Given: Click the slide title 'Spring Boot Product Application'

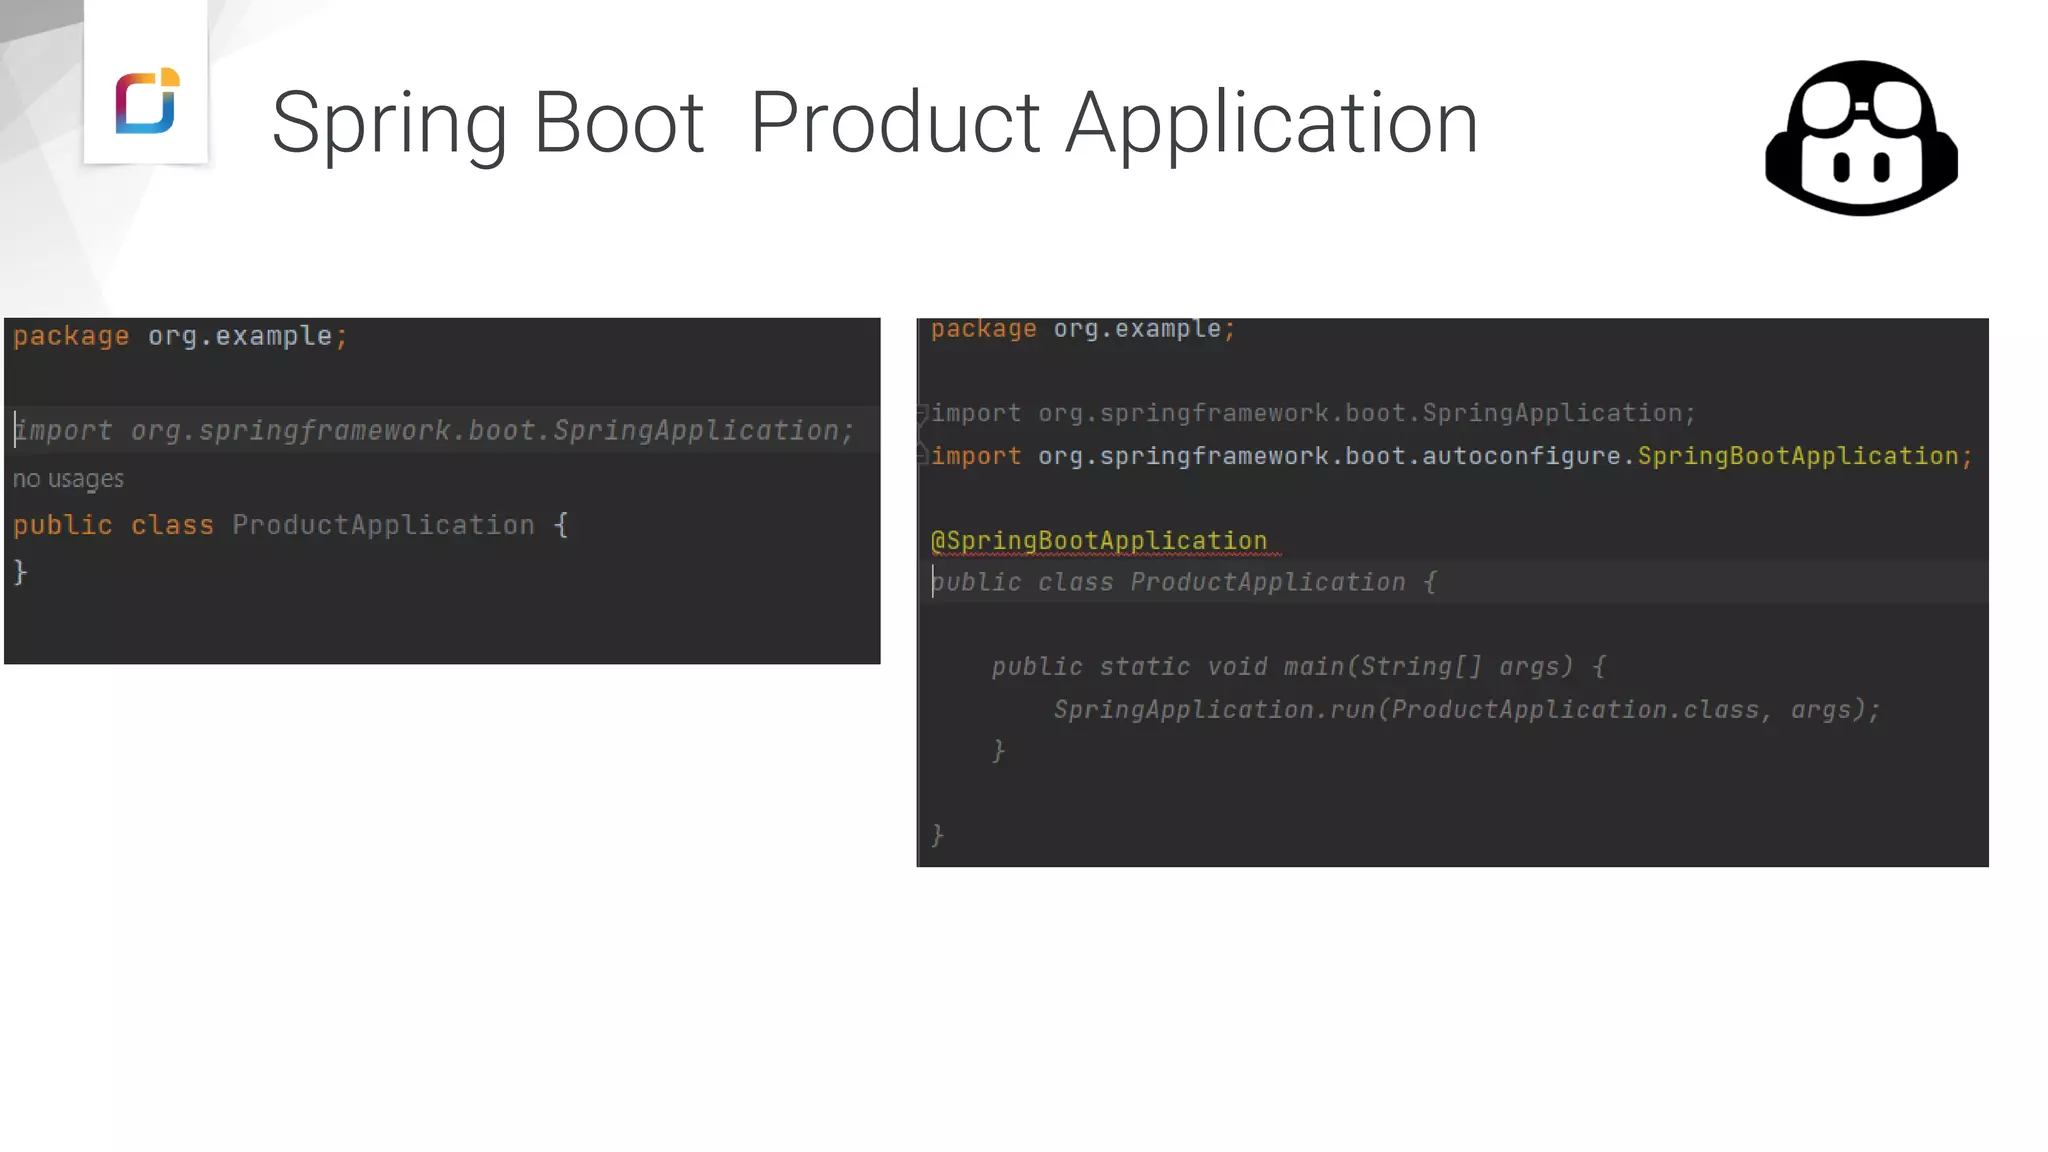Looking at the screenshot, I should pos(874,122).
